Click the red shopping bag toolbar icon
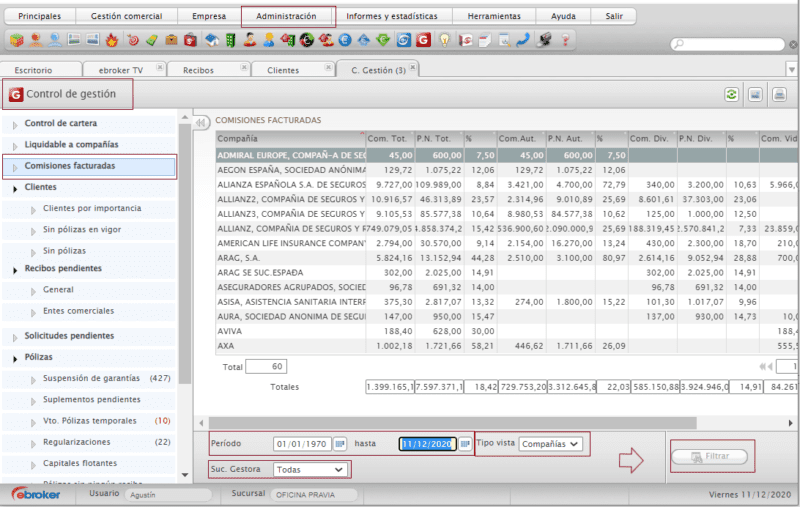Screen dimensions: 800x507 coord(190,40)
